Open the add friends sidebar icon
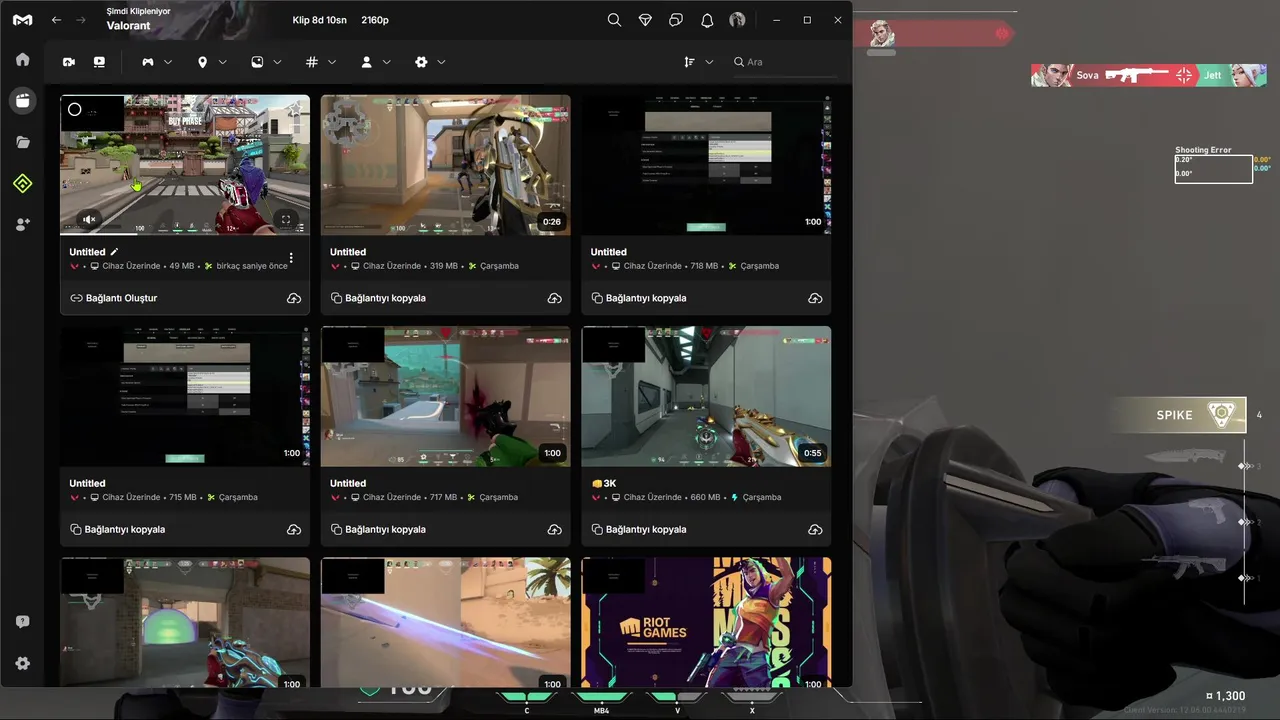 pos(22,225)
